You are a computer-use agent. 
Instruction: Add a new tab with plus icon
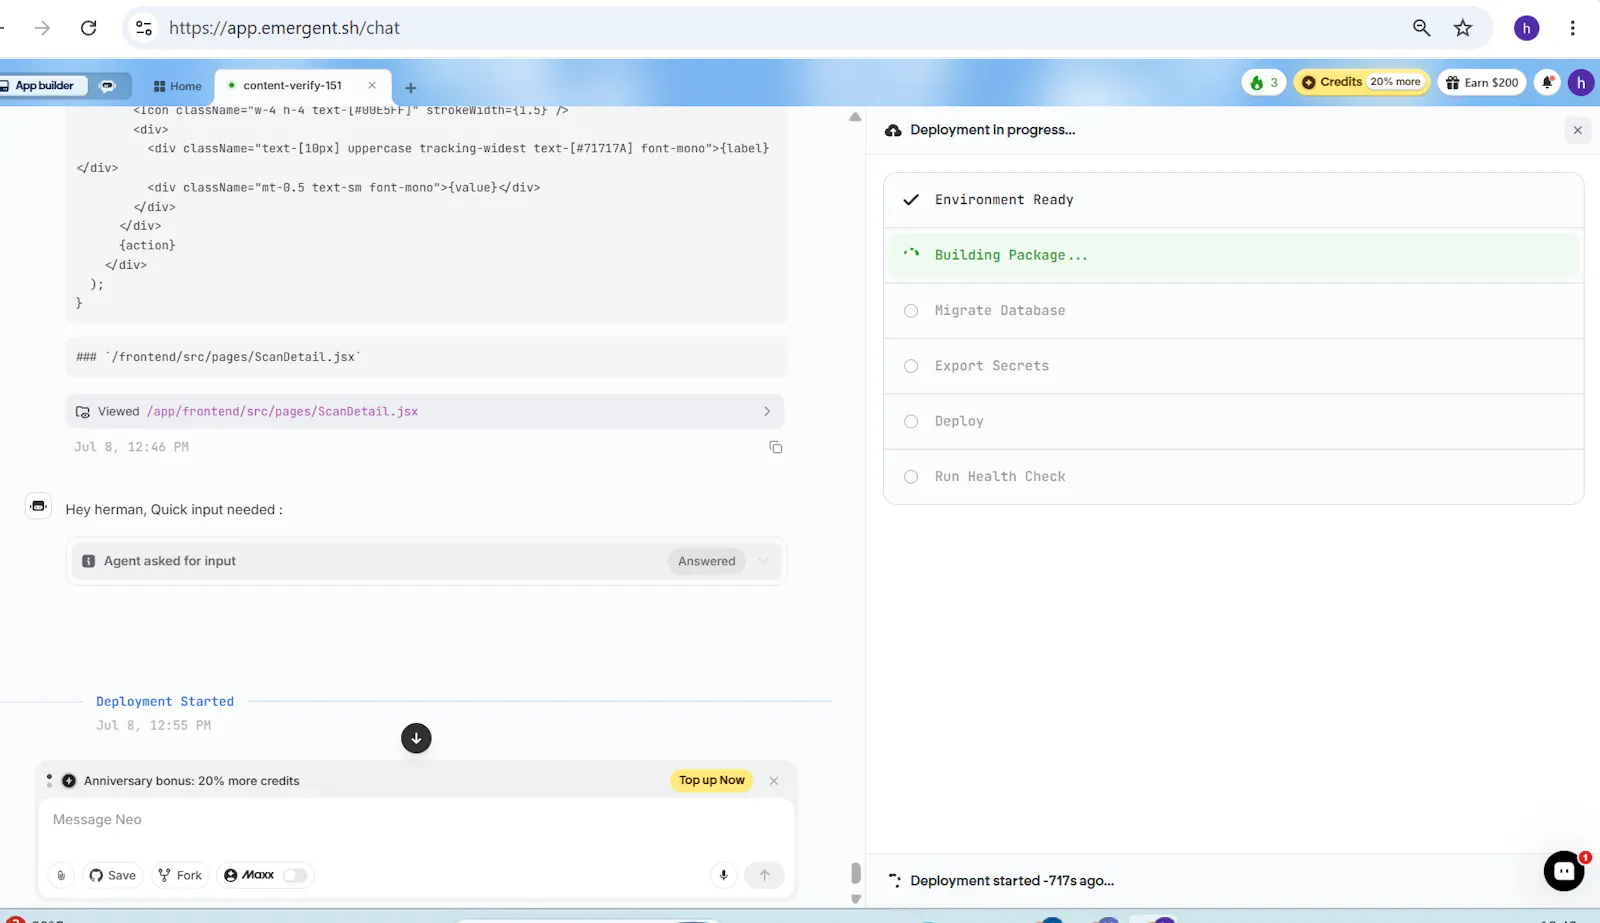(x=410, y=88)
